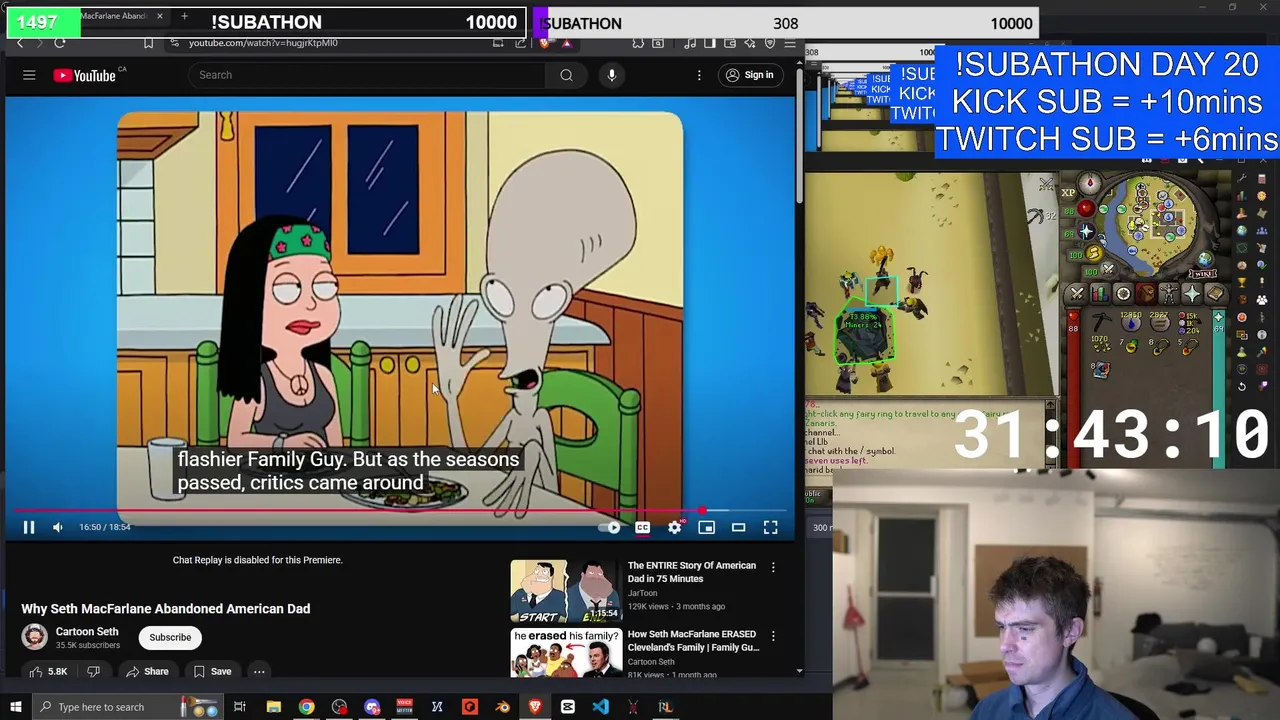Subscribe to Cartoon Seth channel
Screen dimensions: 1280x720
(x=170, y=637)
